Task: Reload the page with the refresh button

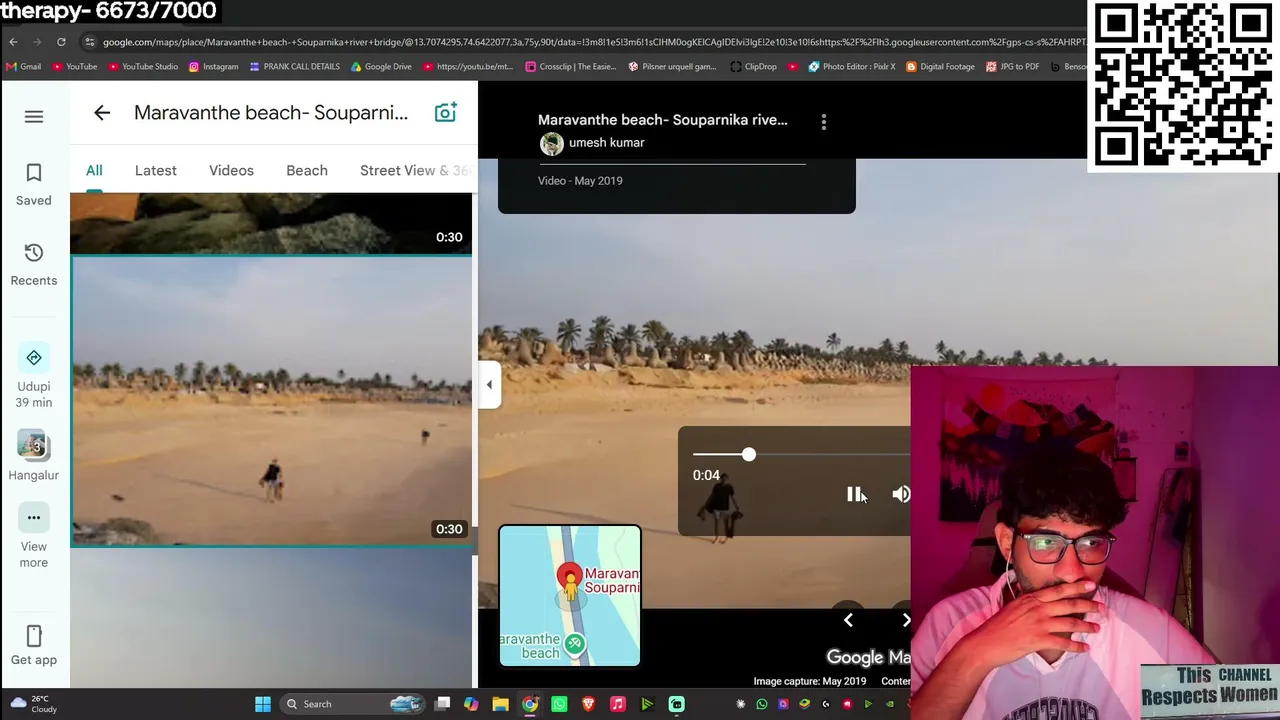Action: [x=61, y=42]
